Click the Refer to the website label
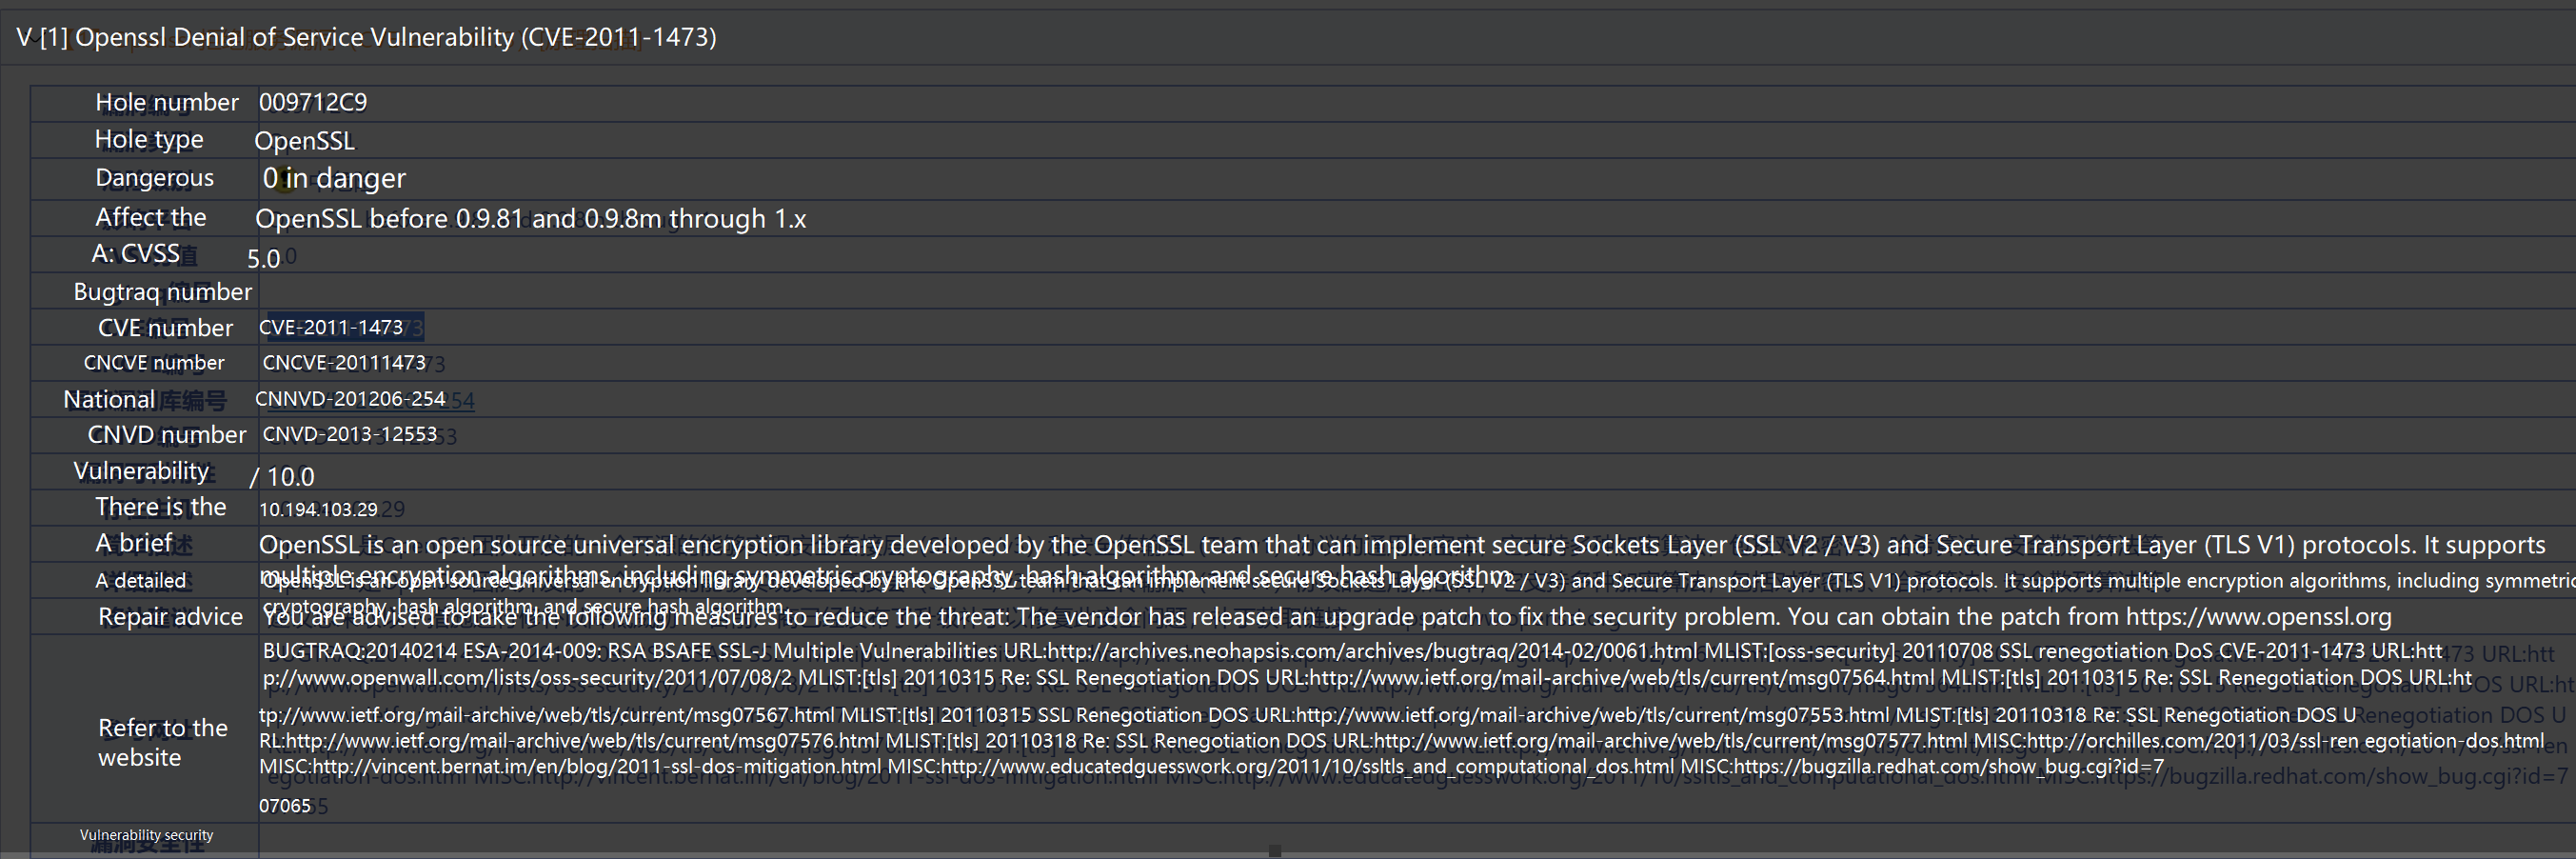The width and height of the screenshot is (2576, 859). 163,742
